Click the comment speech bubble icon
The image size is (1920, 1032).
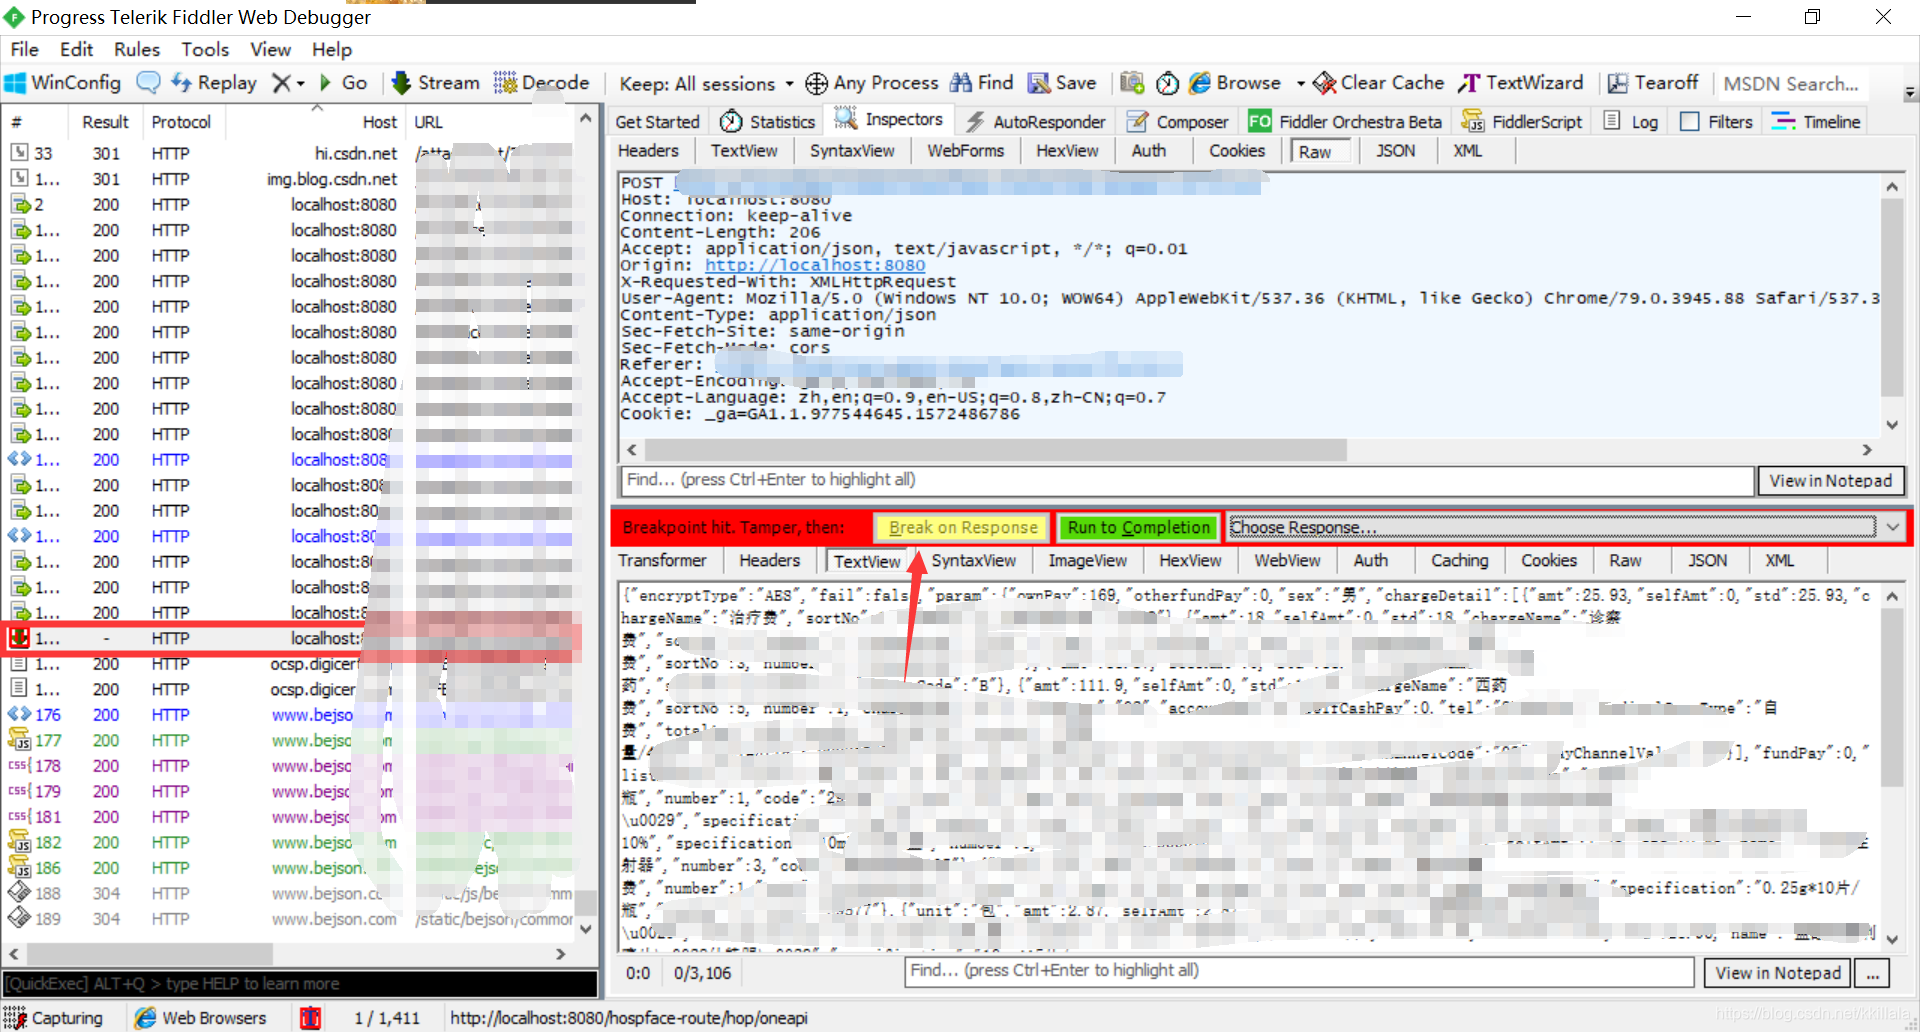(148, 83)
